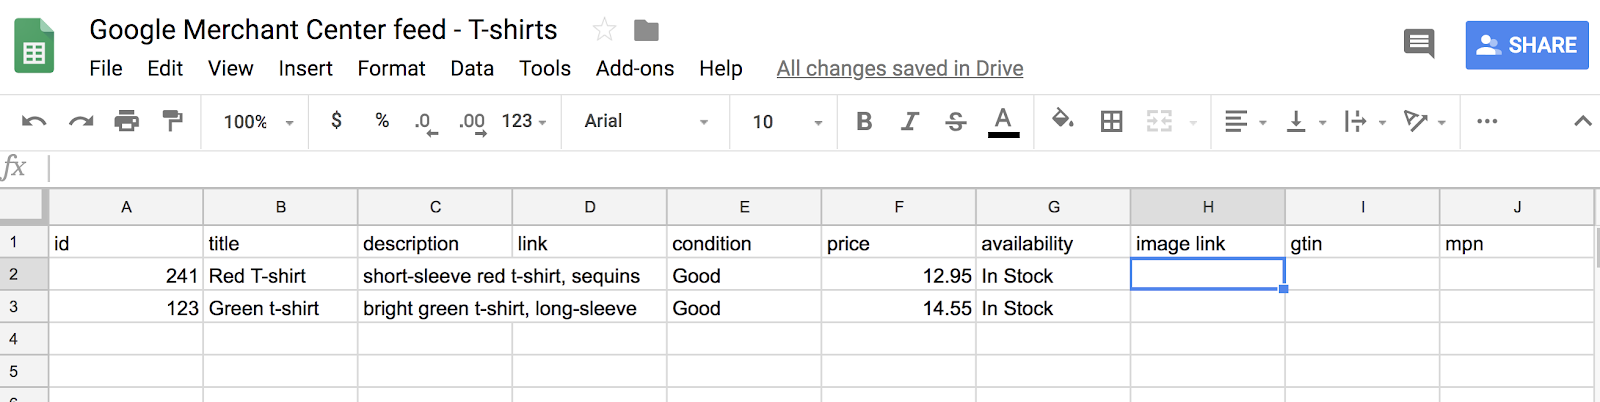Print the spreadsheet using printer icon
Image resolution: width=1600 pixels, height=402 pixels.
(127, 121)
